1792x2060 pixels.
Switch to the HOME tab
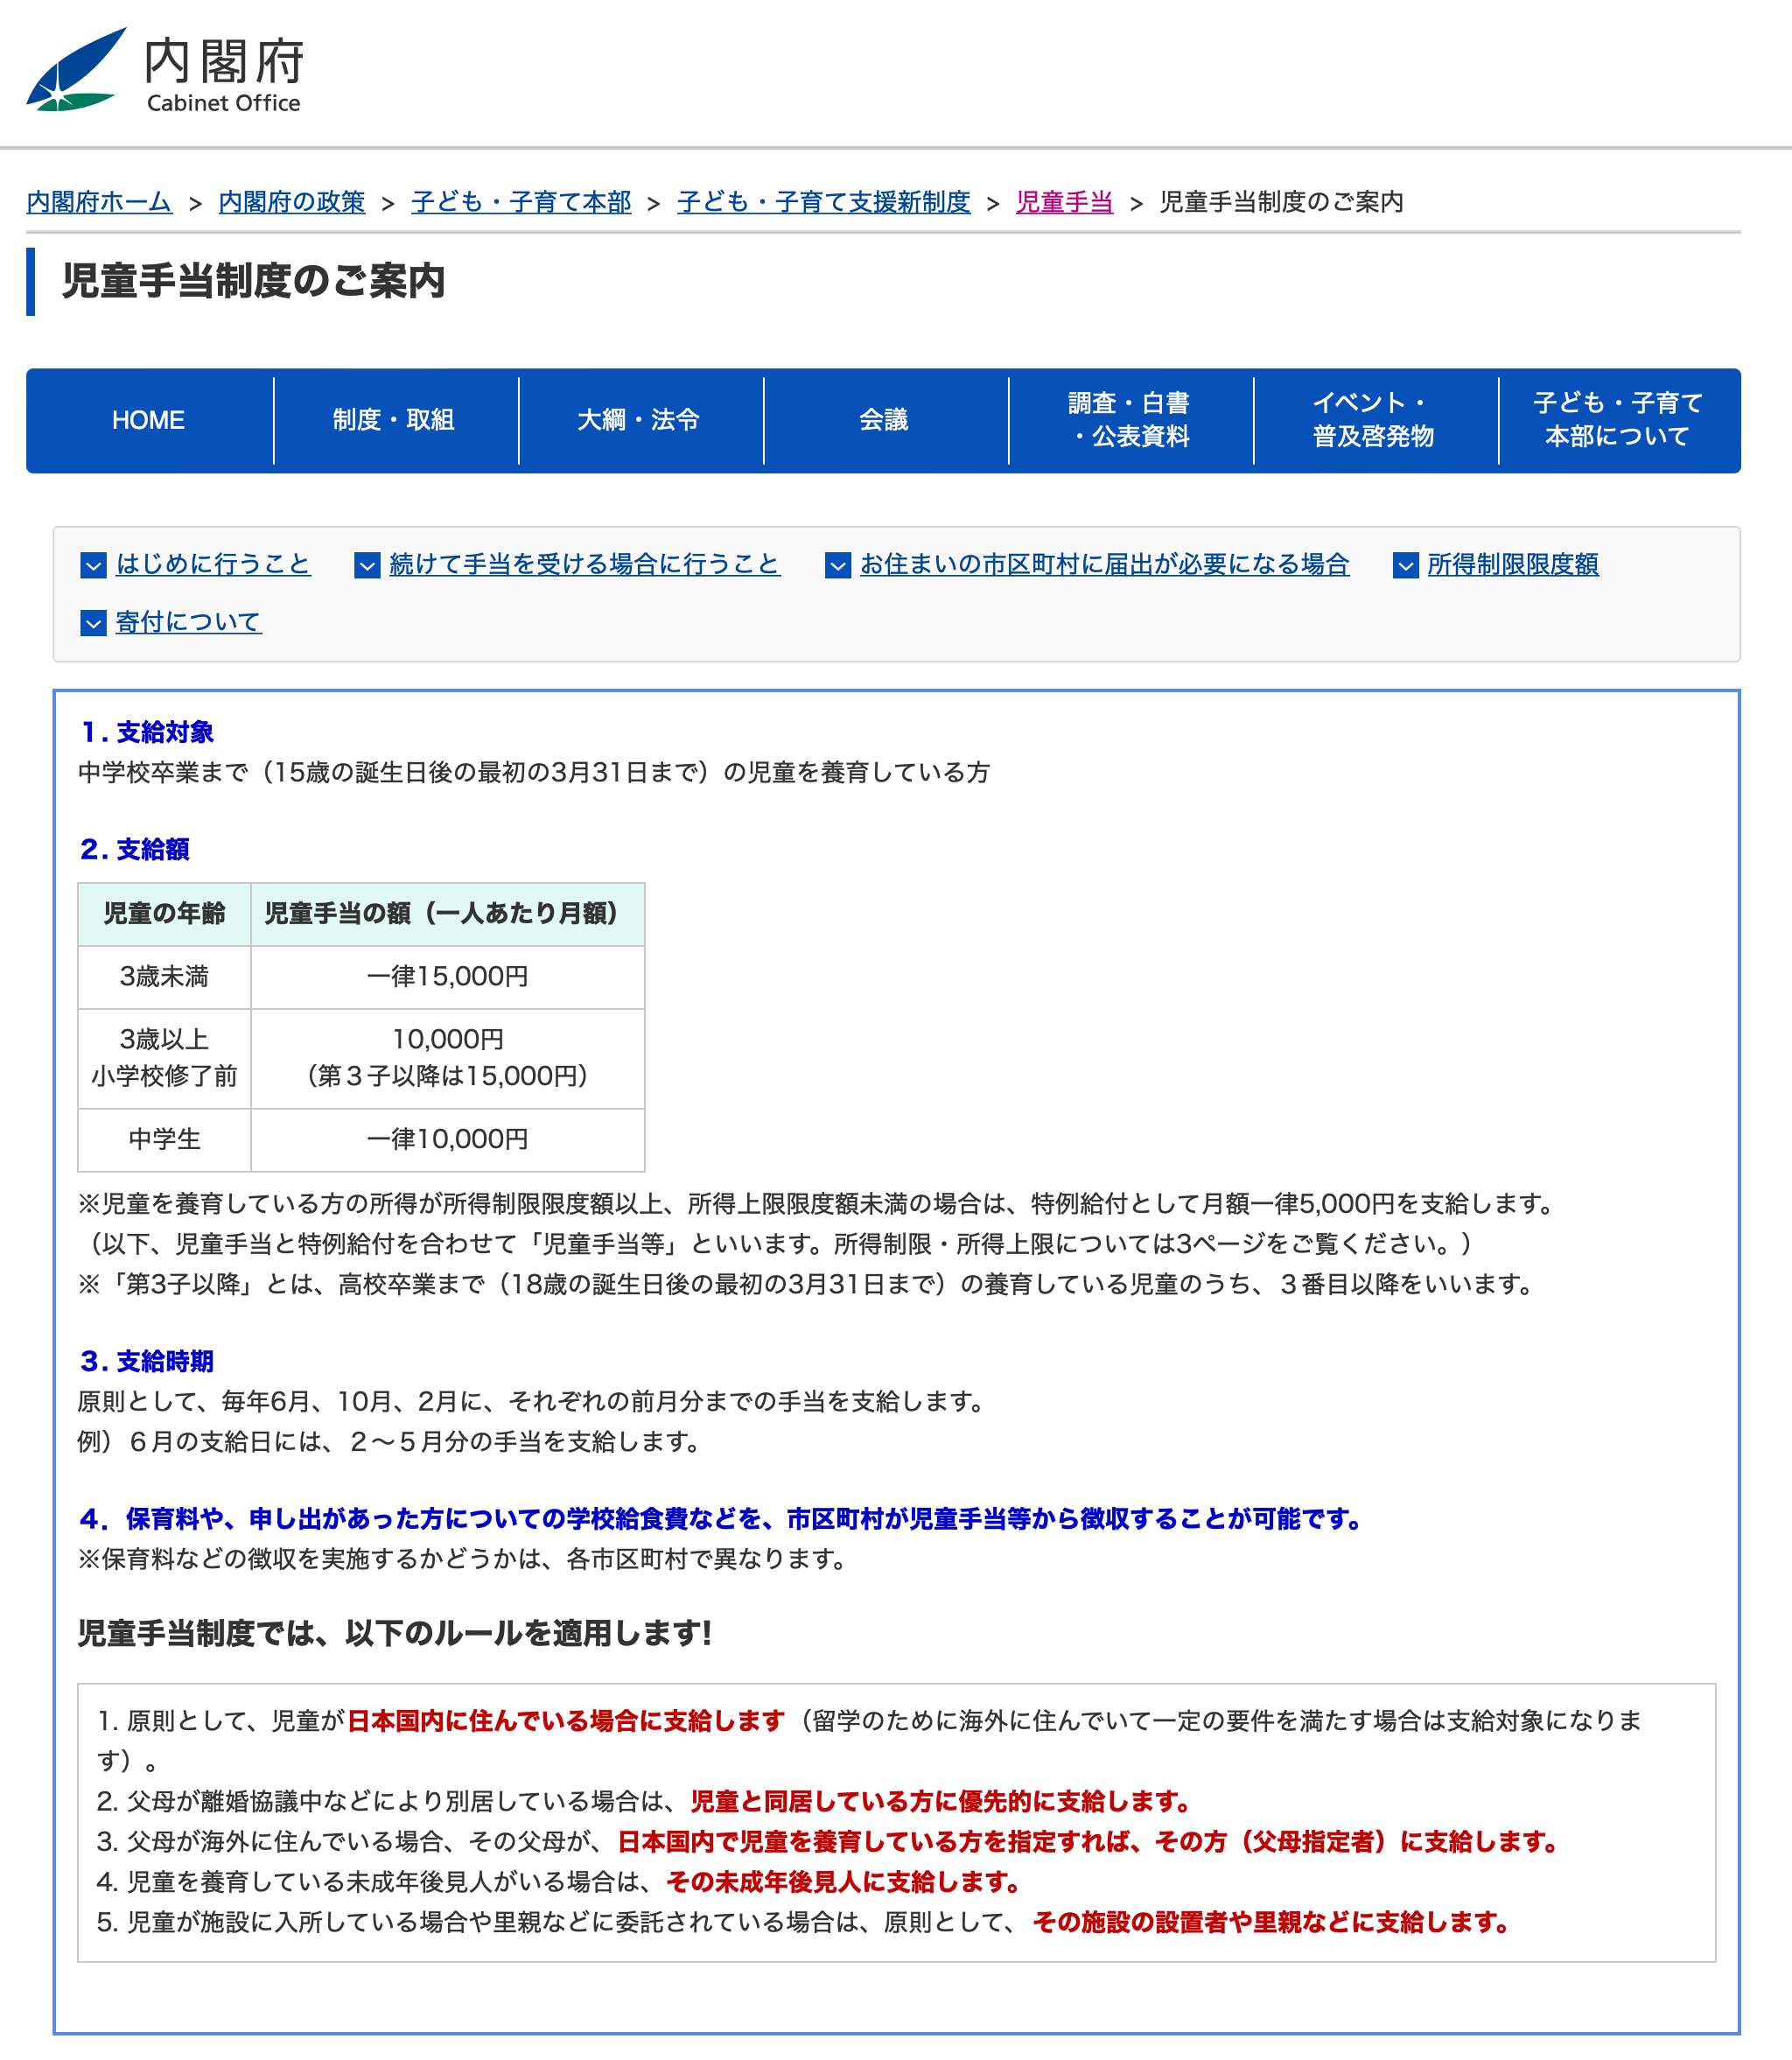[x=148, y=421]
